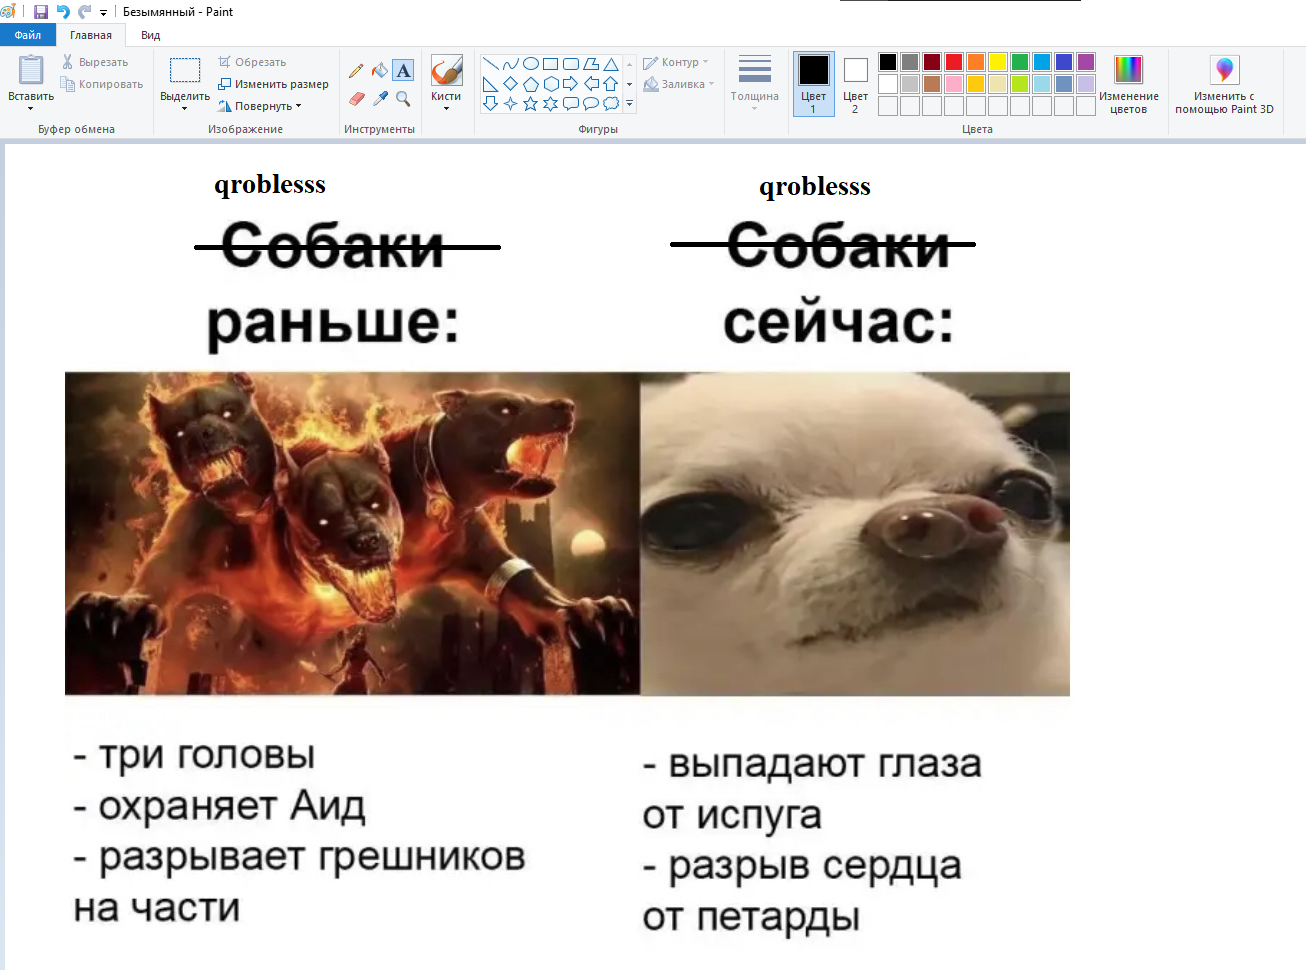This screenshot has width=1306, height=970.
Task: Activate the Цвет 1 color slot
Action: [x=813, y=84]
